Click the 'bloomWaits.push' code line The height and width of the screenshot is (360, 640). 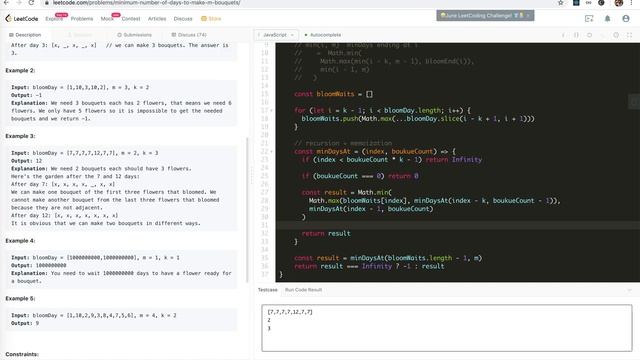click(418, 119)
